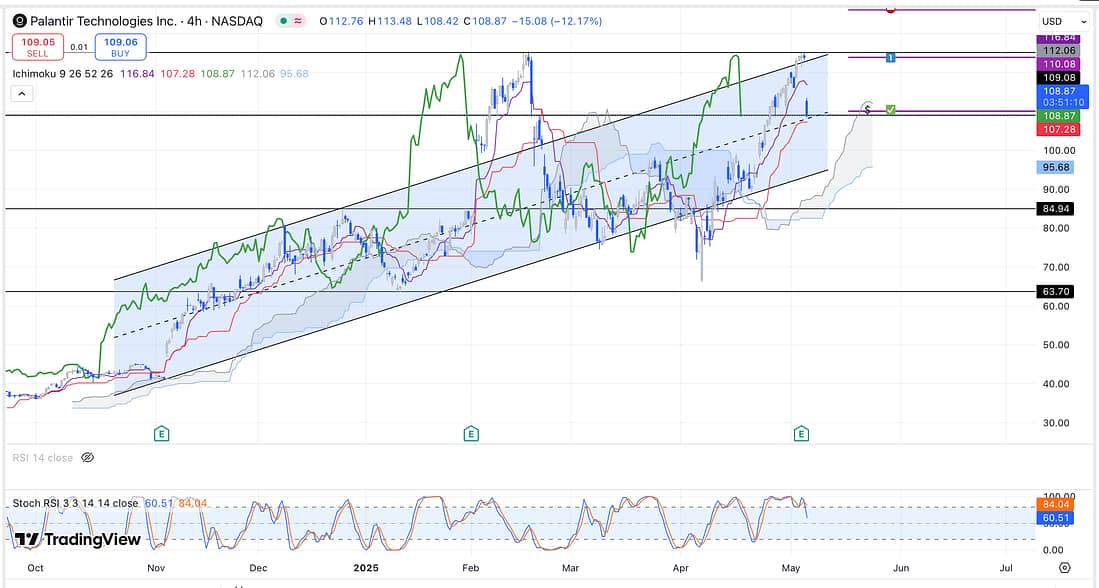Click Ichimoku legend value 95.68

click(294, 74)
